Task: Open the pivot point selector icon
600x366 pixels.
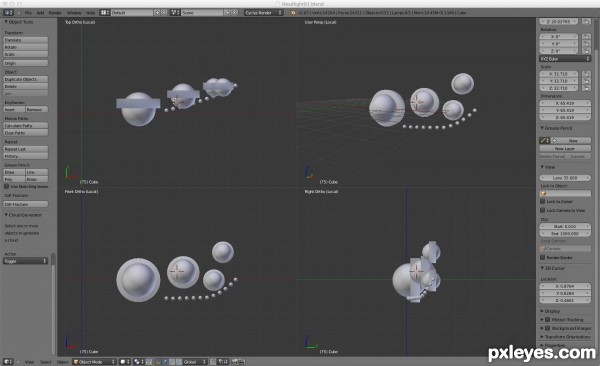Action: (x=139, y=361)
